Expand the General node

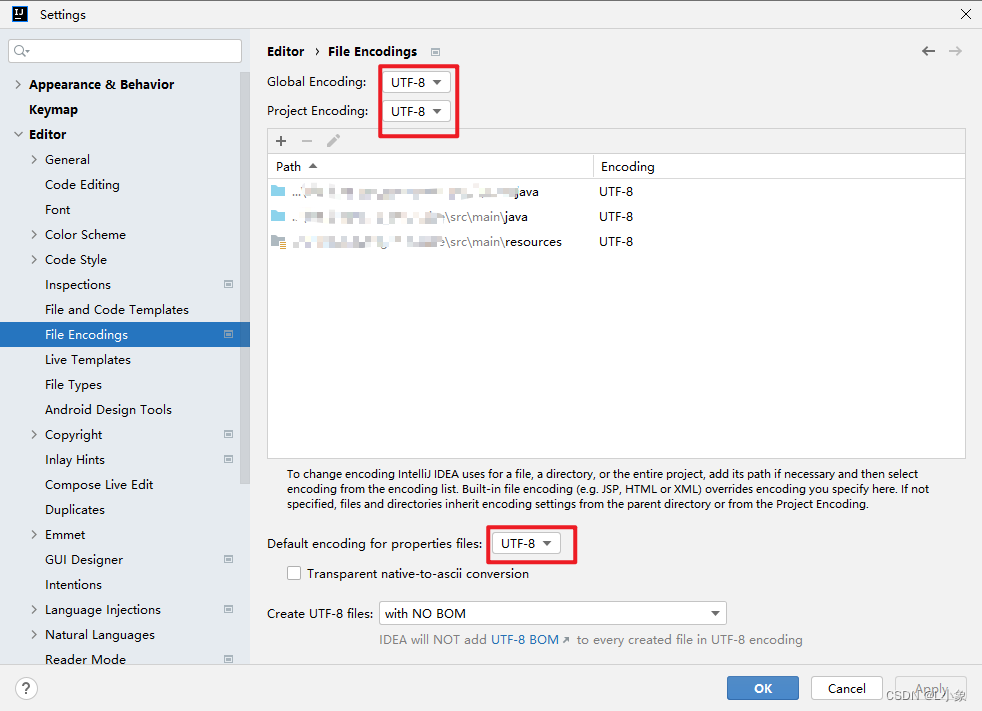click(x=34, y=160)
